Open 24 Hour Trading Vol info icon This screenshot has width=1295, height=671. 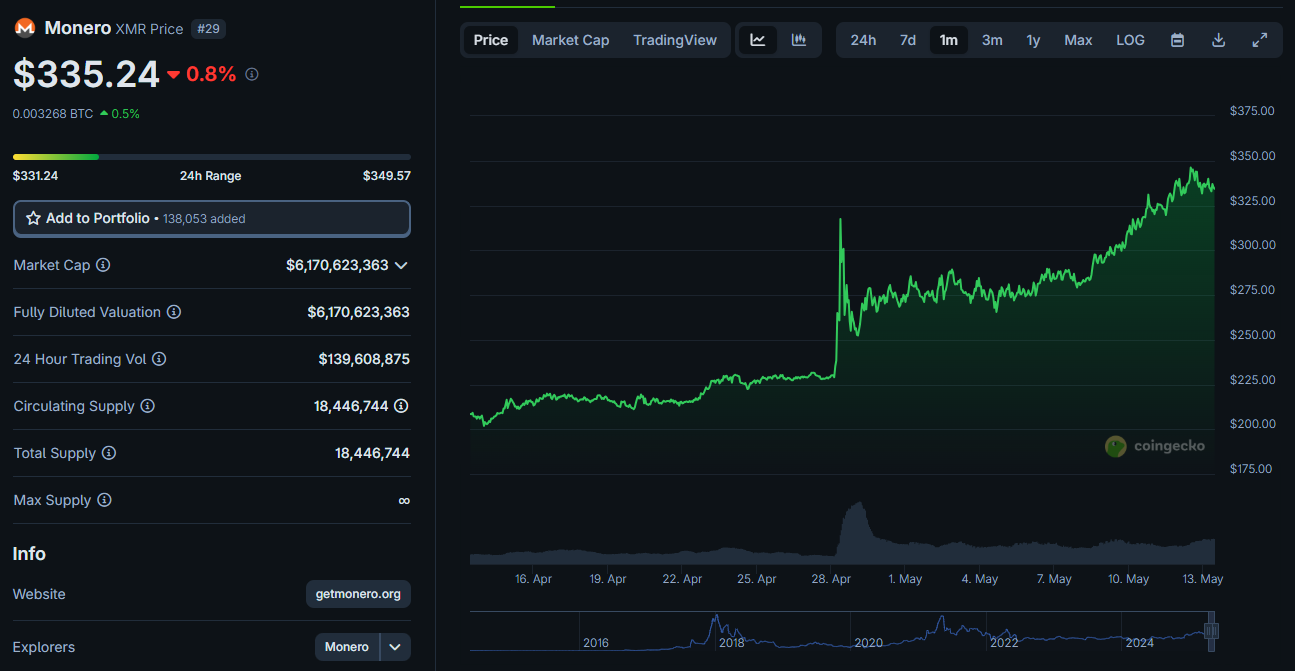click(x=159, y=359)
